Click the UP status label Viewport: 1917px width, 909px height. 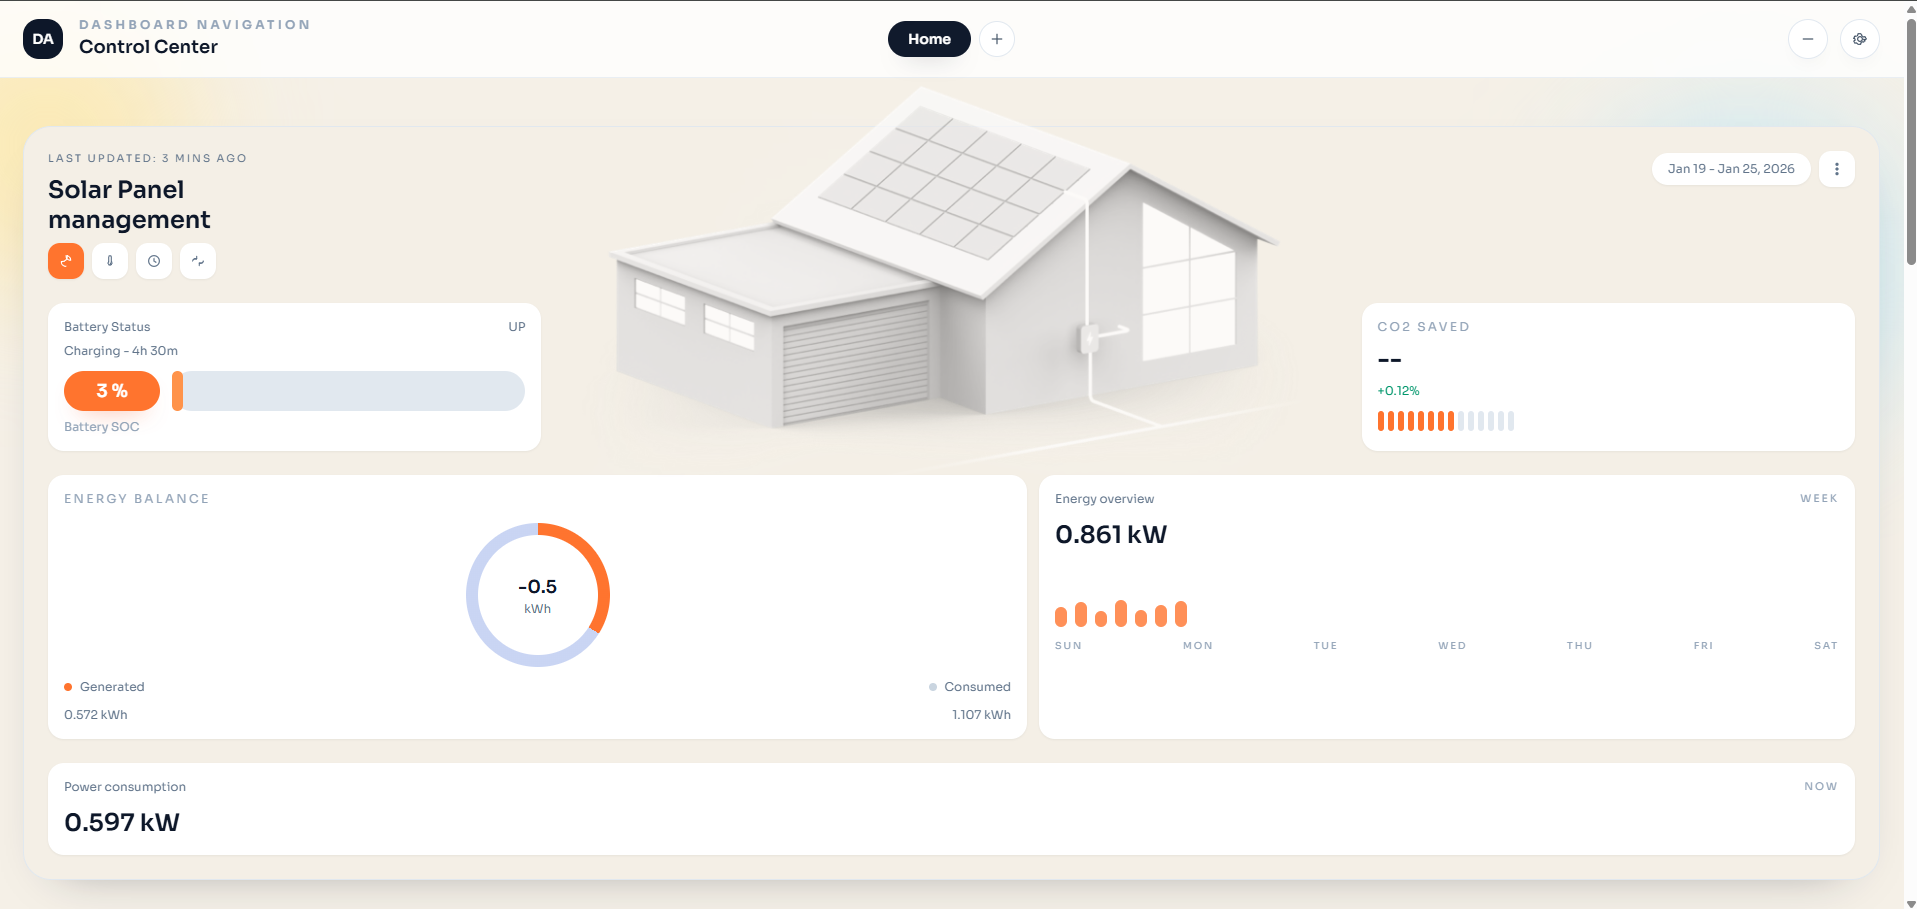pyautogui.click(x=517, y=327)
